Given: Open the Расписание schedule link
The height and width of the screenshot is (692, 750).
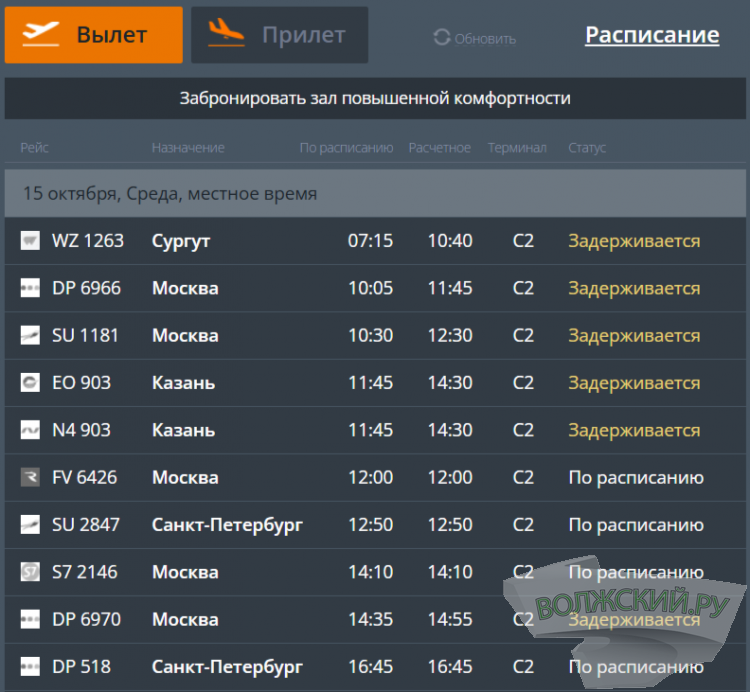Looking at the screenshot, I should [x=651, y=35].
